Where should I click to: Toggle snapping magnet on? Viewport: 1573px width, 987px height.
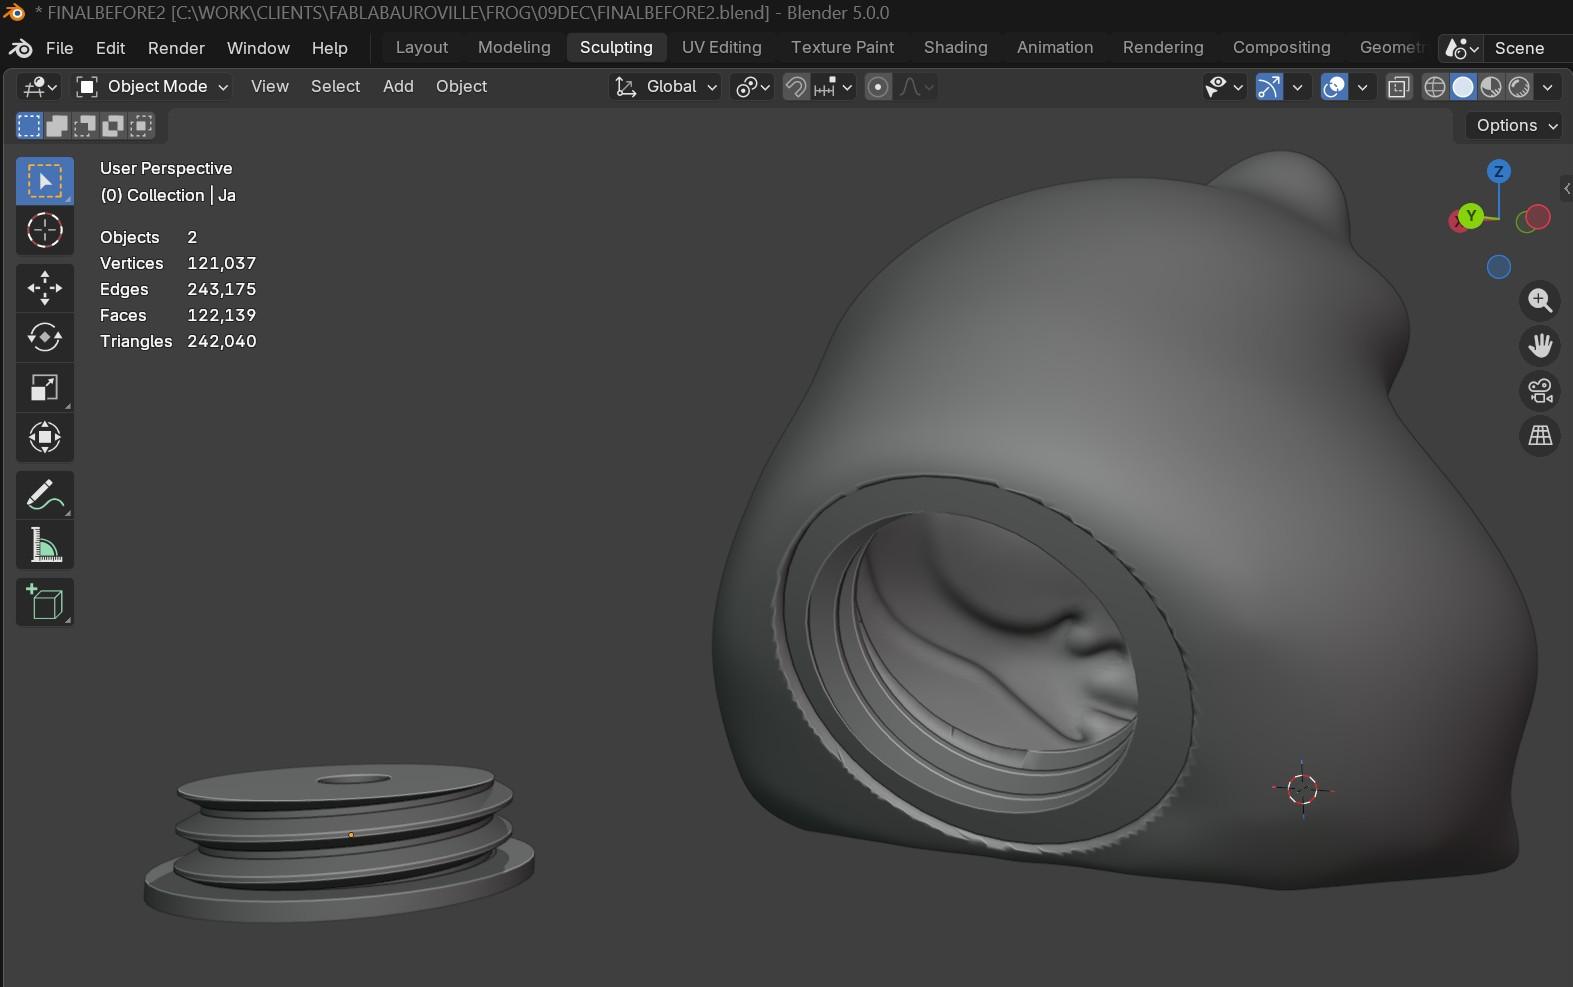(796, 87)
